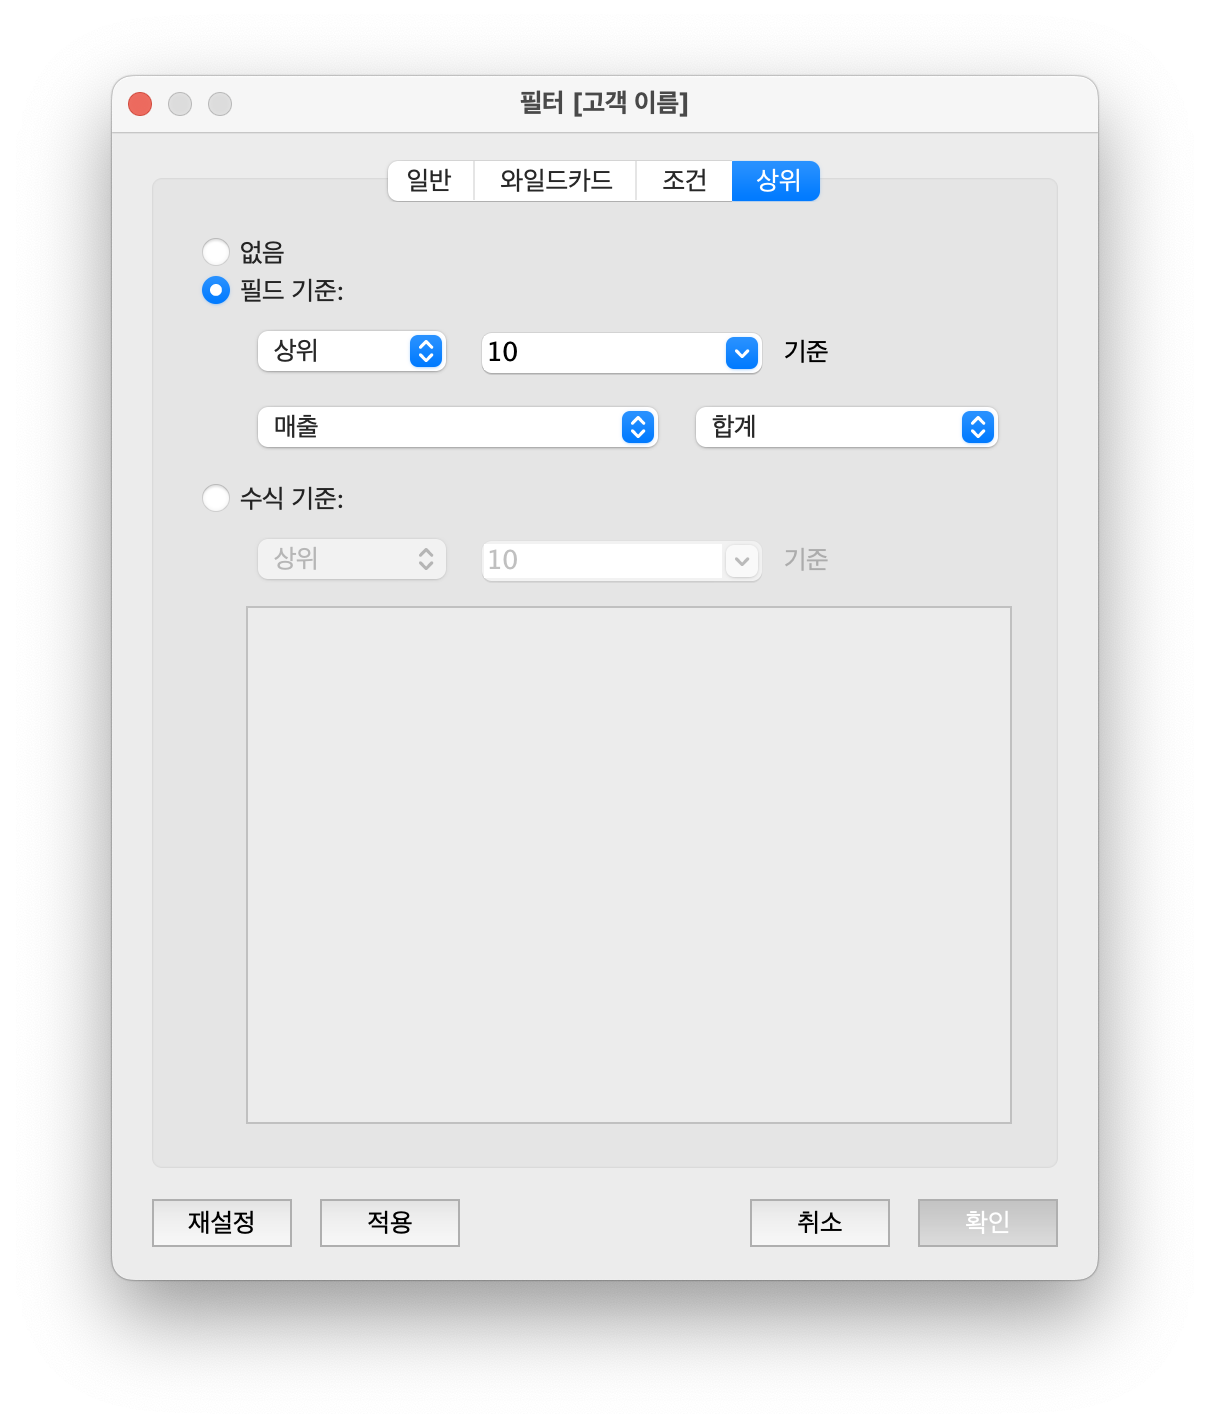
Task: Switch to the 와일드카드 tab
Action: coord(555,181)
